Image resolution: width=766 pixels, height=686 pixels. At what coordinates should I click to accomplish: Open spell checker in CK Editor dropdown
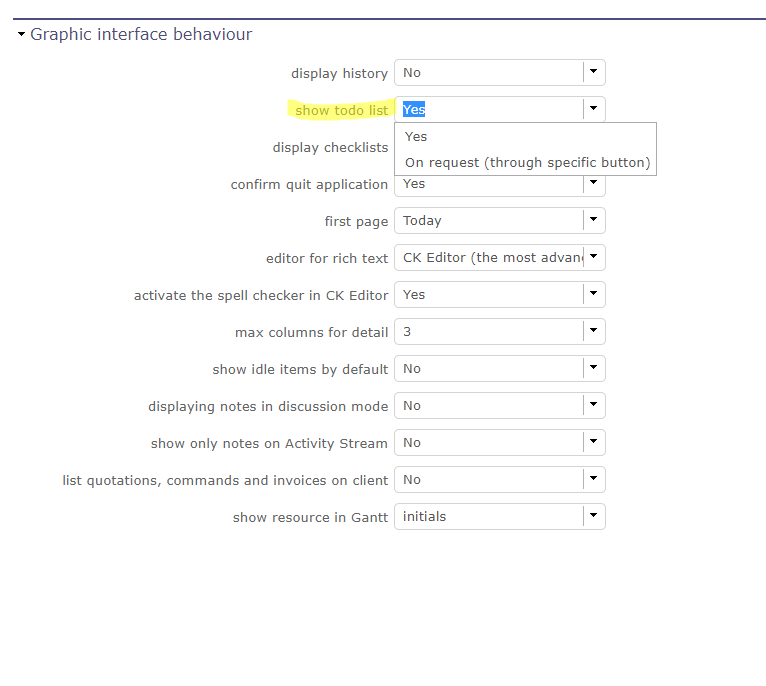pos(593,294)
